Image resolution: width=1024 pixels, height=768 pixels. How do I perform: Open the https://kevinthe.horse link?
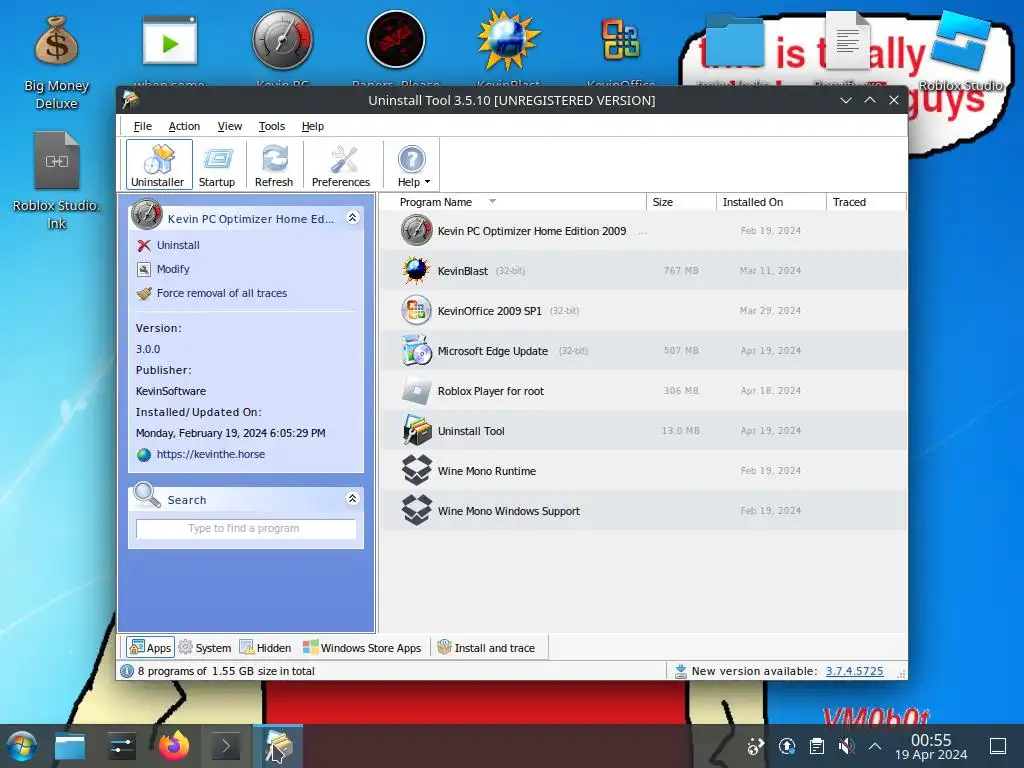[x=210, y=454]
